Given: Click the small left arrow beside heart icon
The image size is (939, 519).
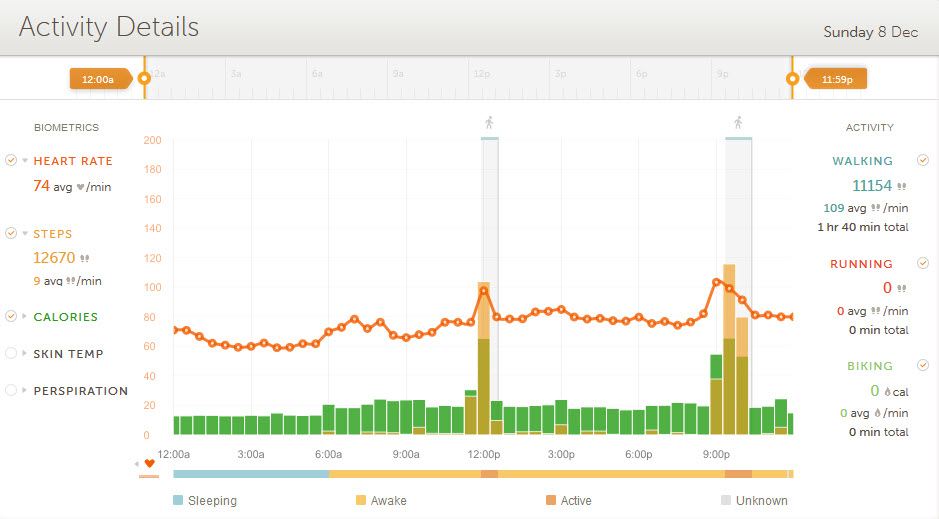Looking at the screenshot, I should coord(137,464).
